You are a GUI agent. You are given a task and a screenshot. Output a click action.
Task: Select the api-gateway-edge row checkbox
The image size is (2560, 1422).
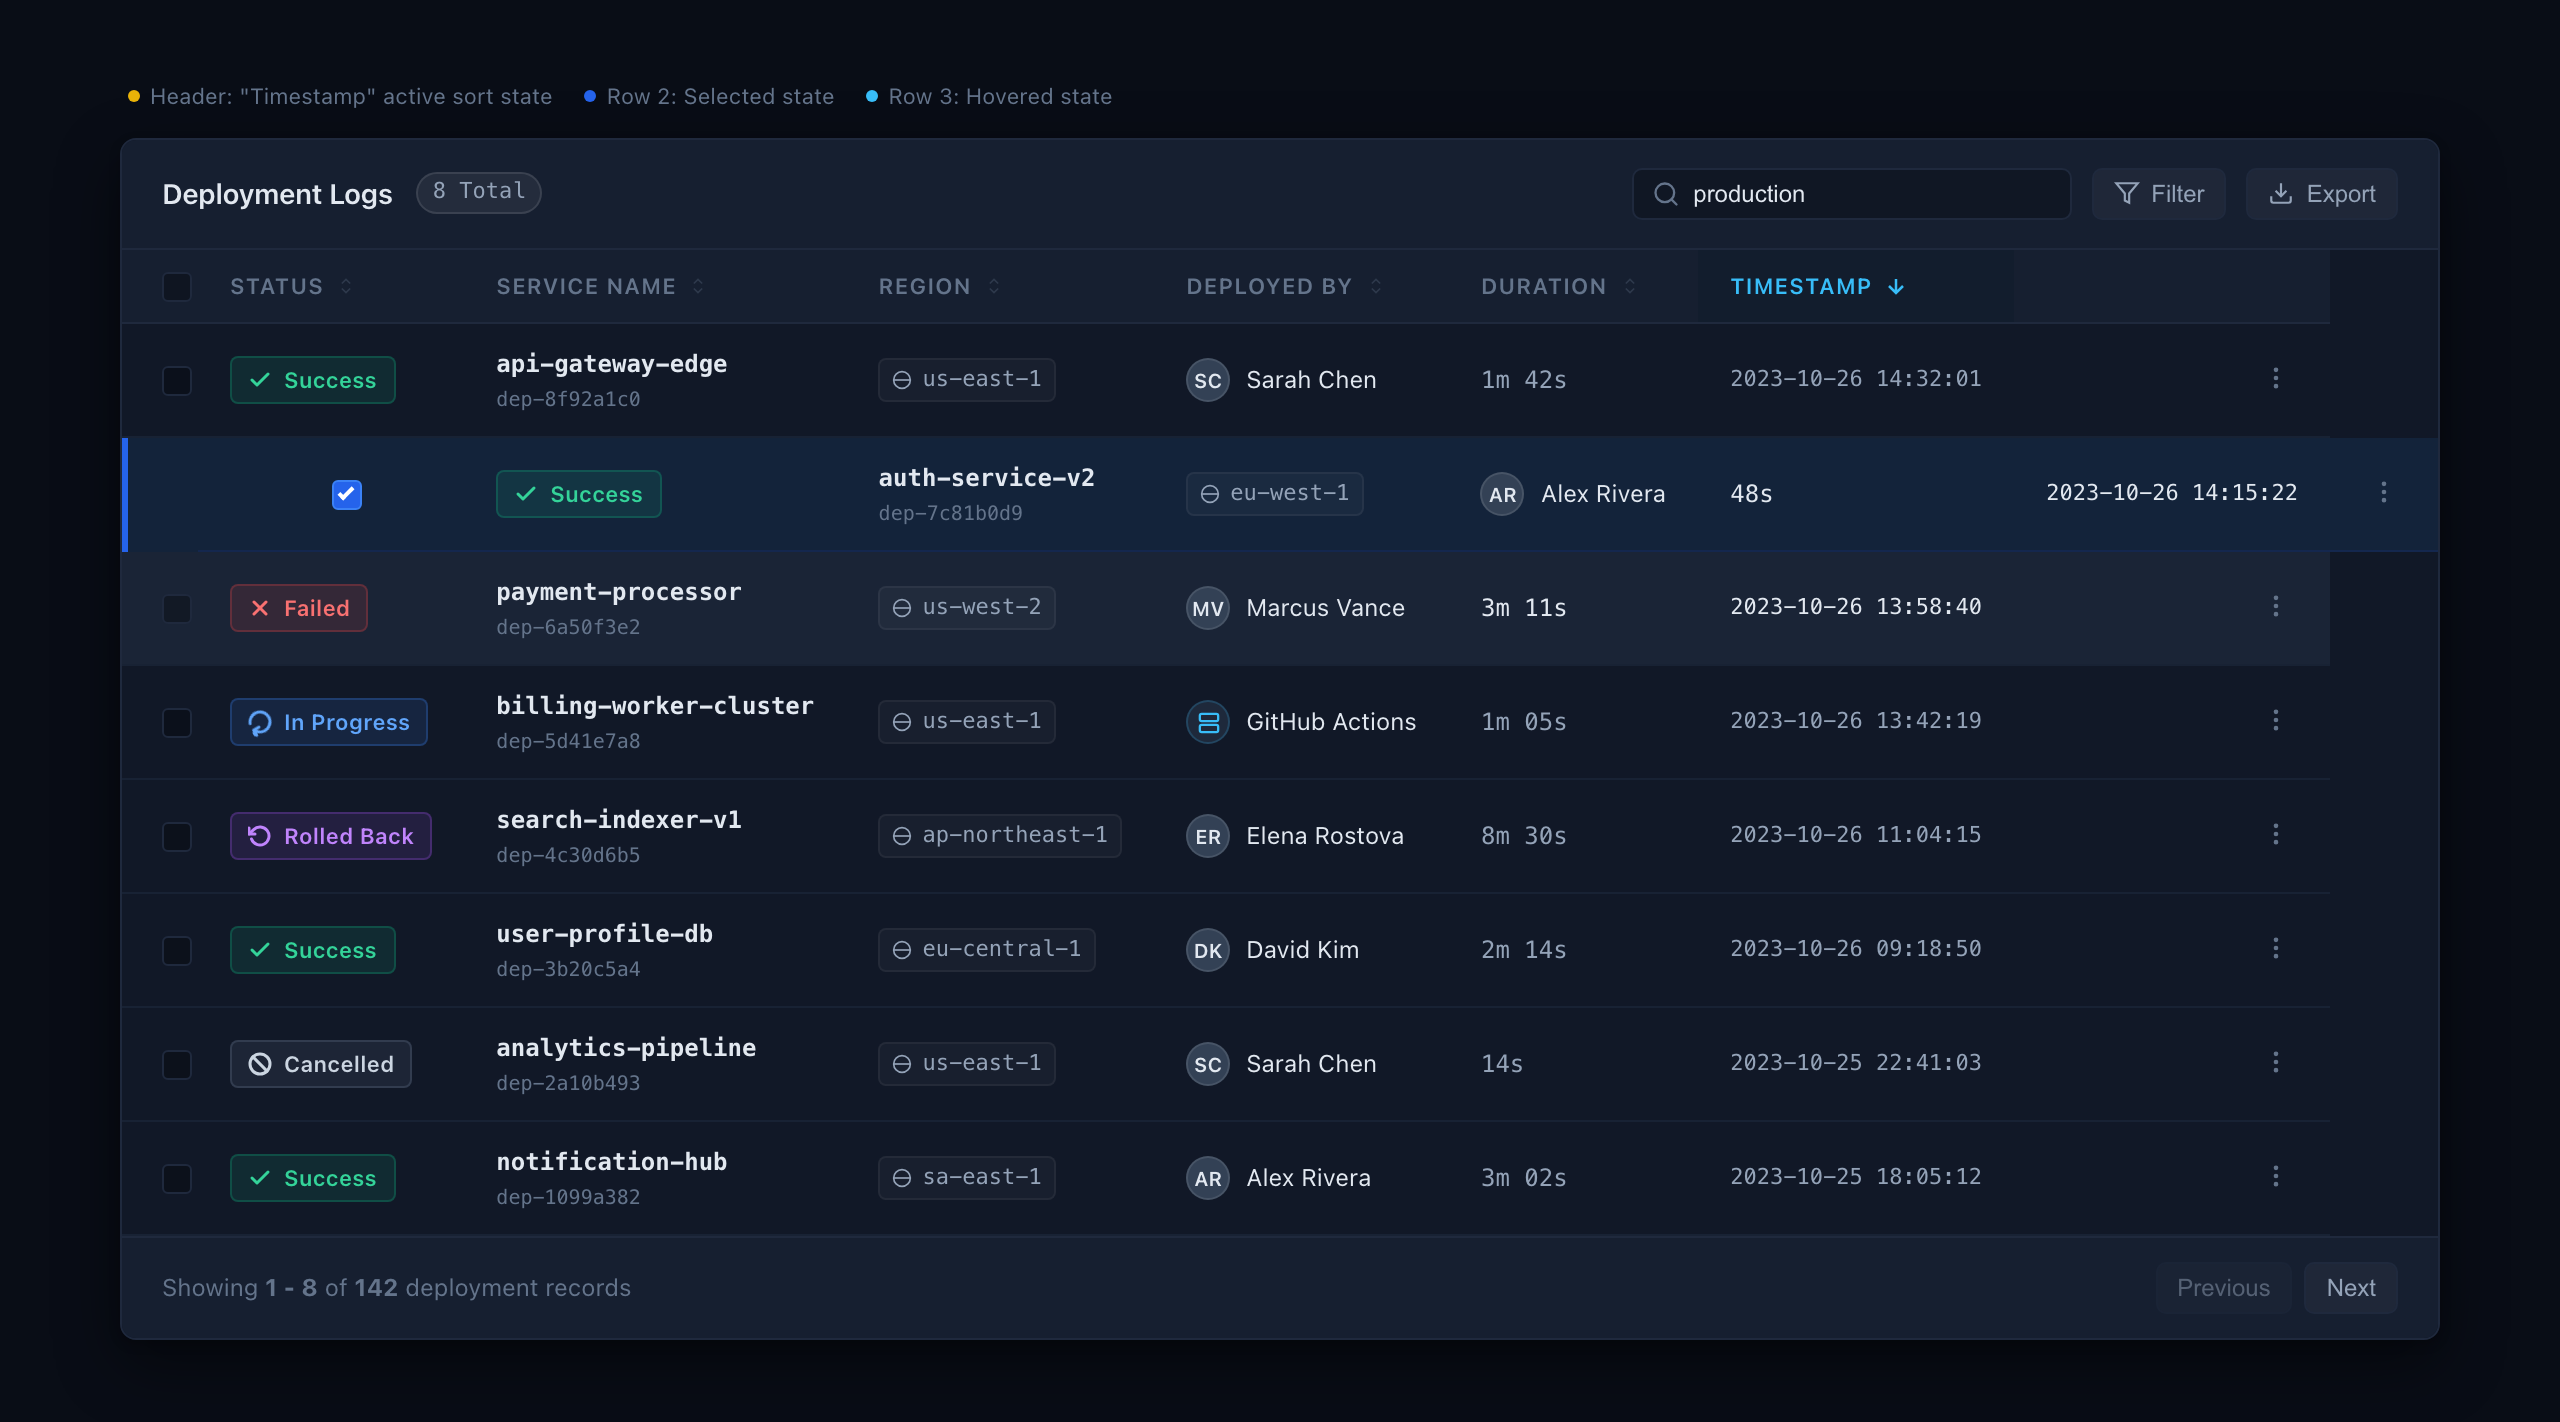click(177, 380)
